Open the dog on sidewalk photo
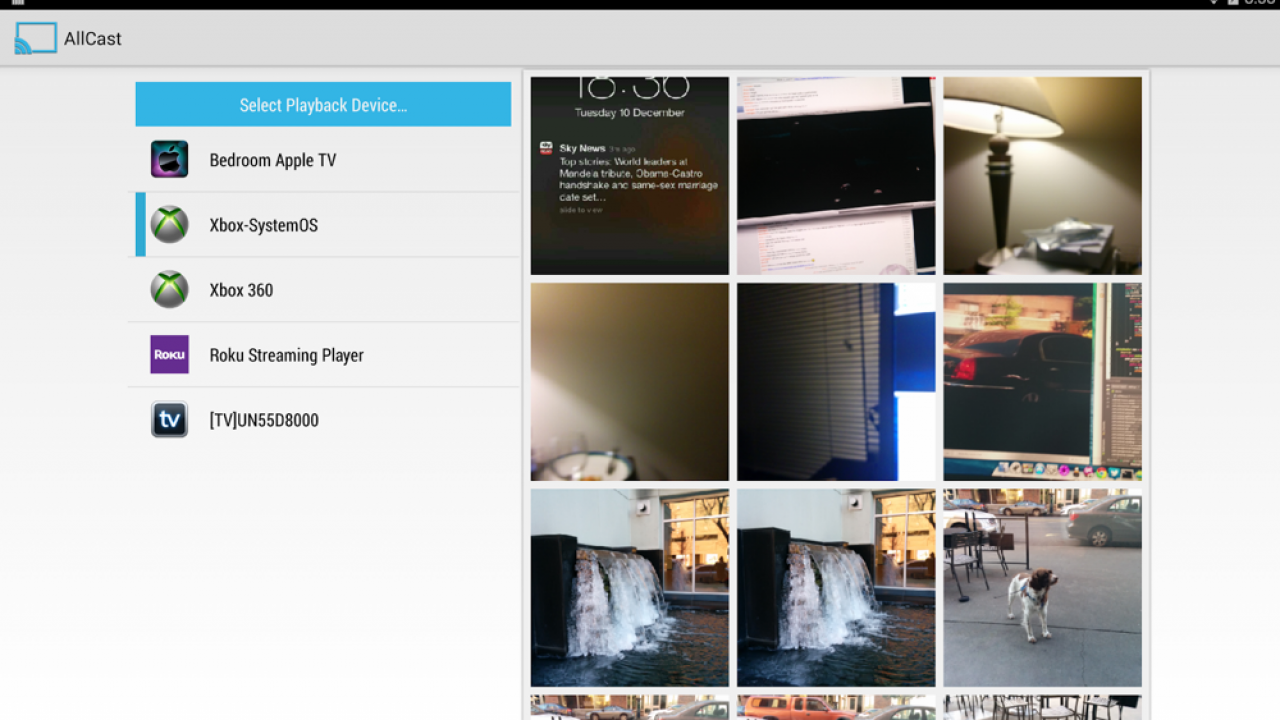This screenshot has height=720, width=1280. coord(1042,587)
